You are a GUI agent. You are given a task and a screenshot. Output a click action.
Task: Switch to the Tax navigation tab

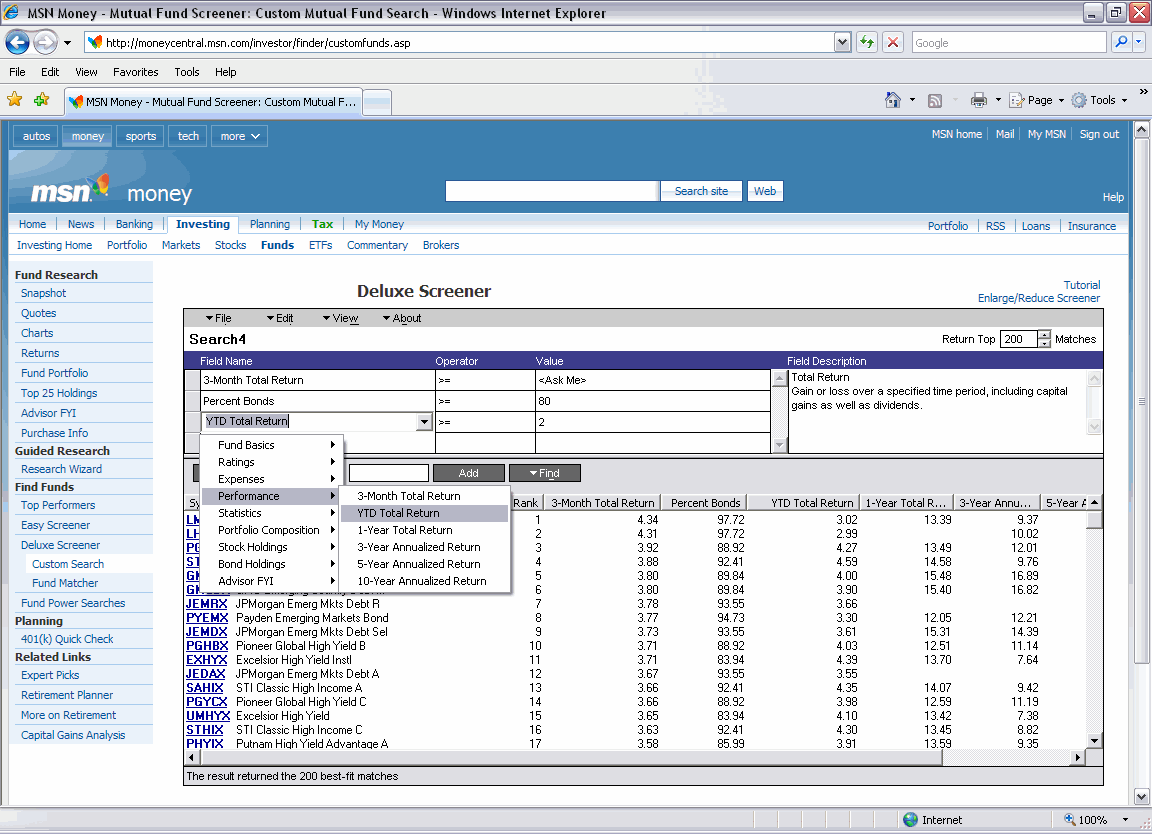322,224
